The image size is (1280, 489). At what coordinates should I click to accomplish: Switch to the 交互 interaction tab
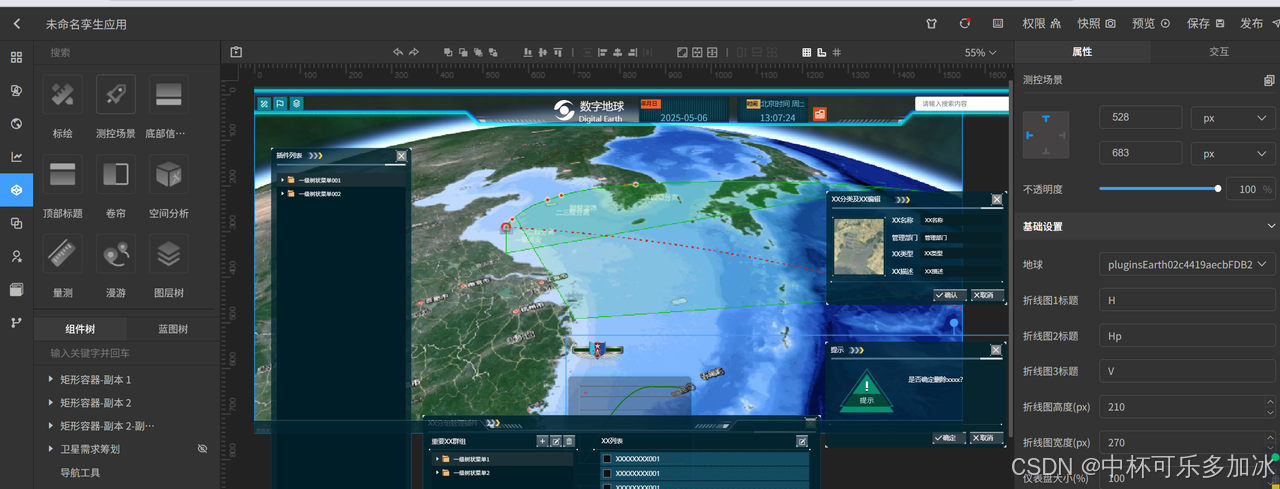point(1218,52)
